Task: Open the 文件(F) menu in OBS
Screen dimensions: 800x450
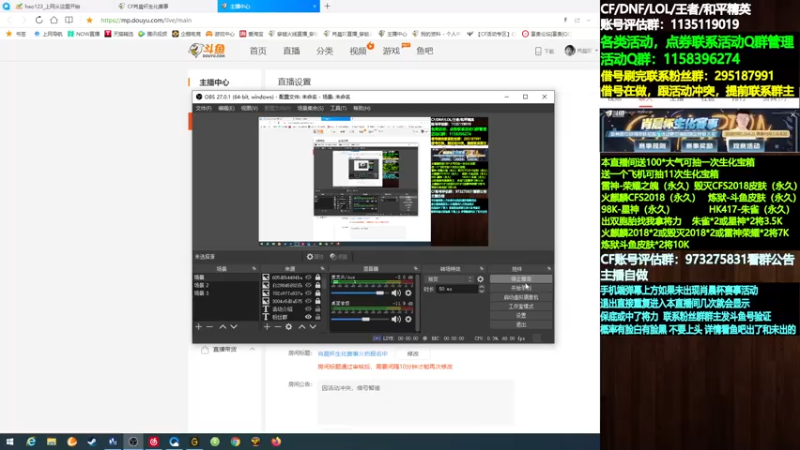Action: coord(203,108)
